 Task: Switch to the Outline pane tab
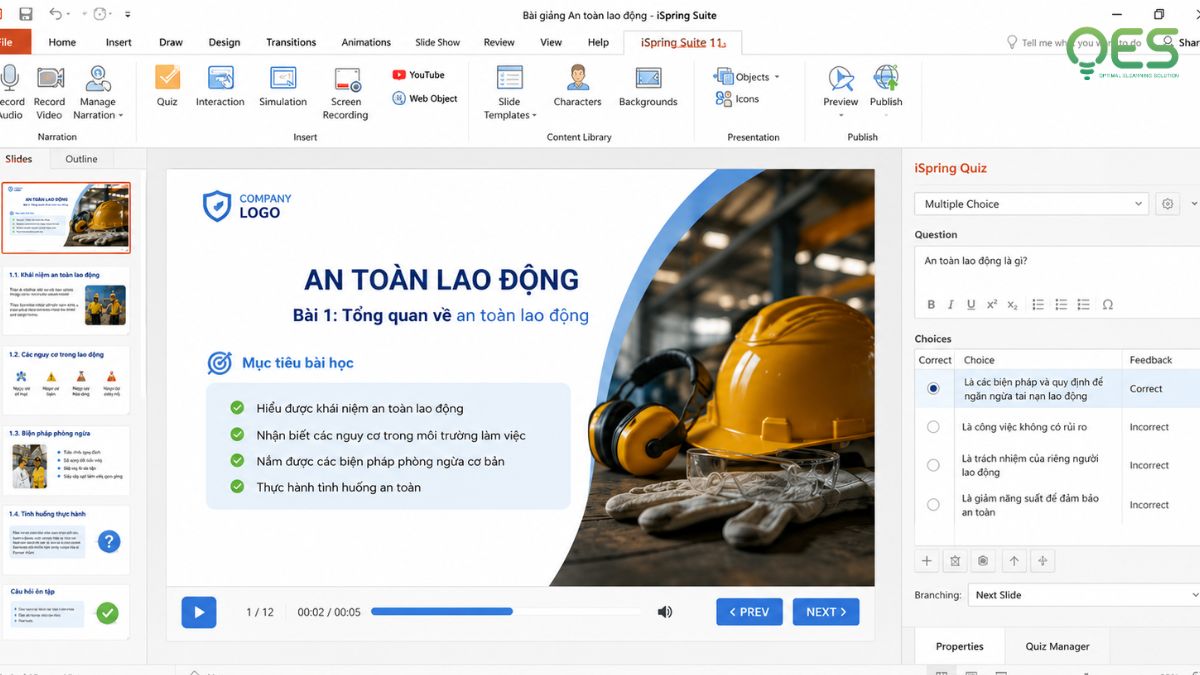click(81, 159)
